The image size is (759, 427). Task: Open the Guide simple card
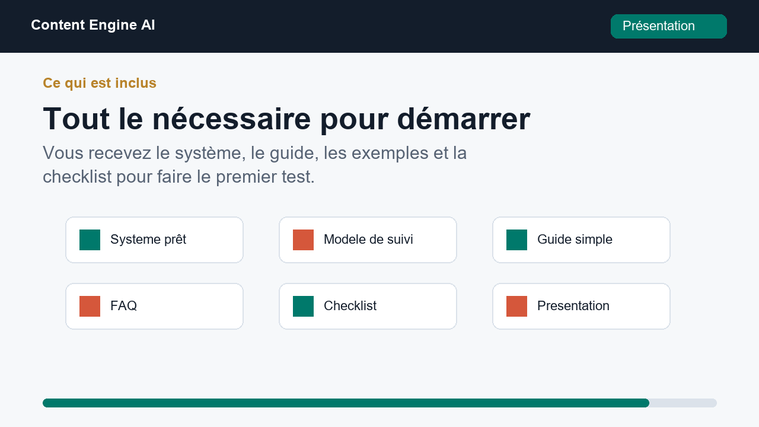pyautogui.click(x=581, y=240)
